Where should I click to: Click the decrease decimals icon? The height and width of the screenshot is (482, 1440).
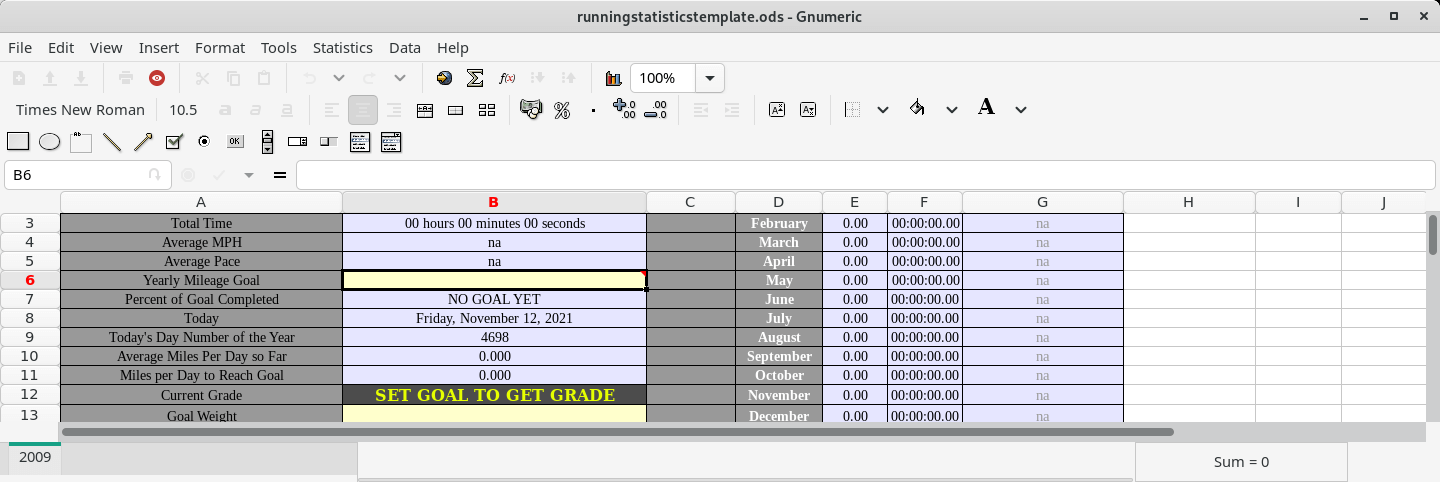655,110
